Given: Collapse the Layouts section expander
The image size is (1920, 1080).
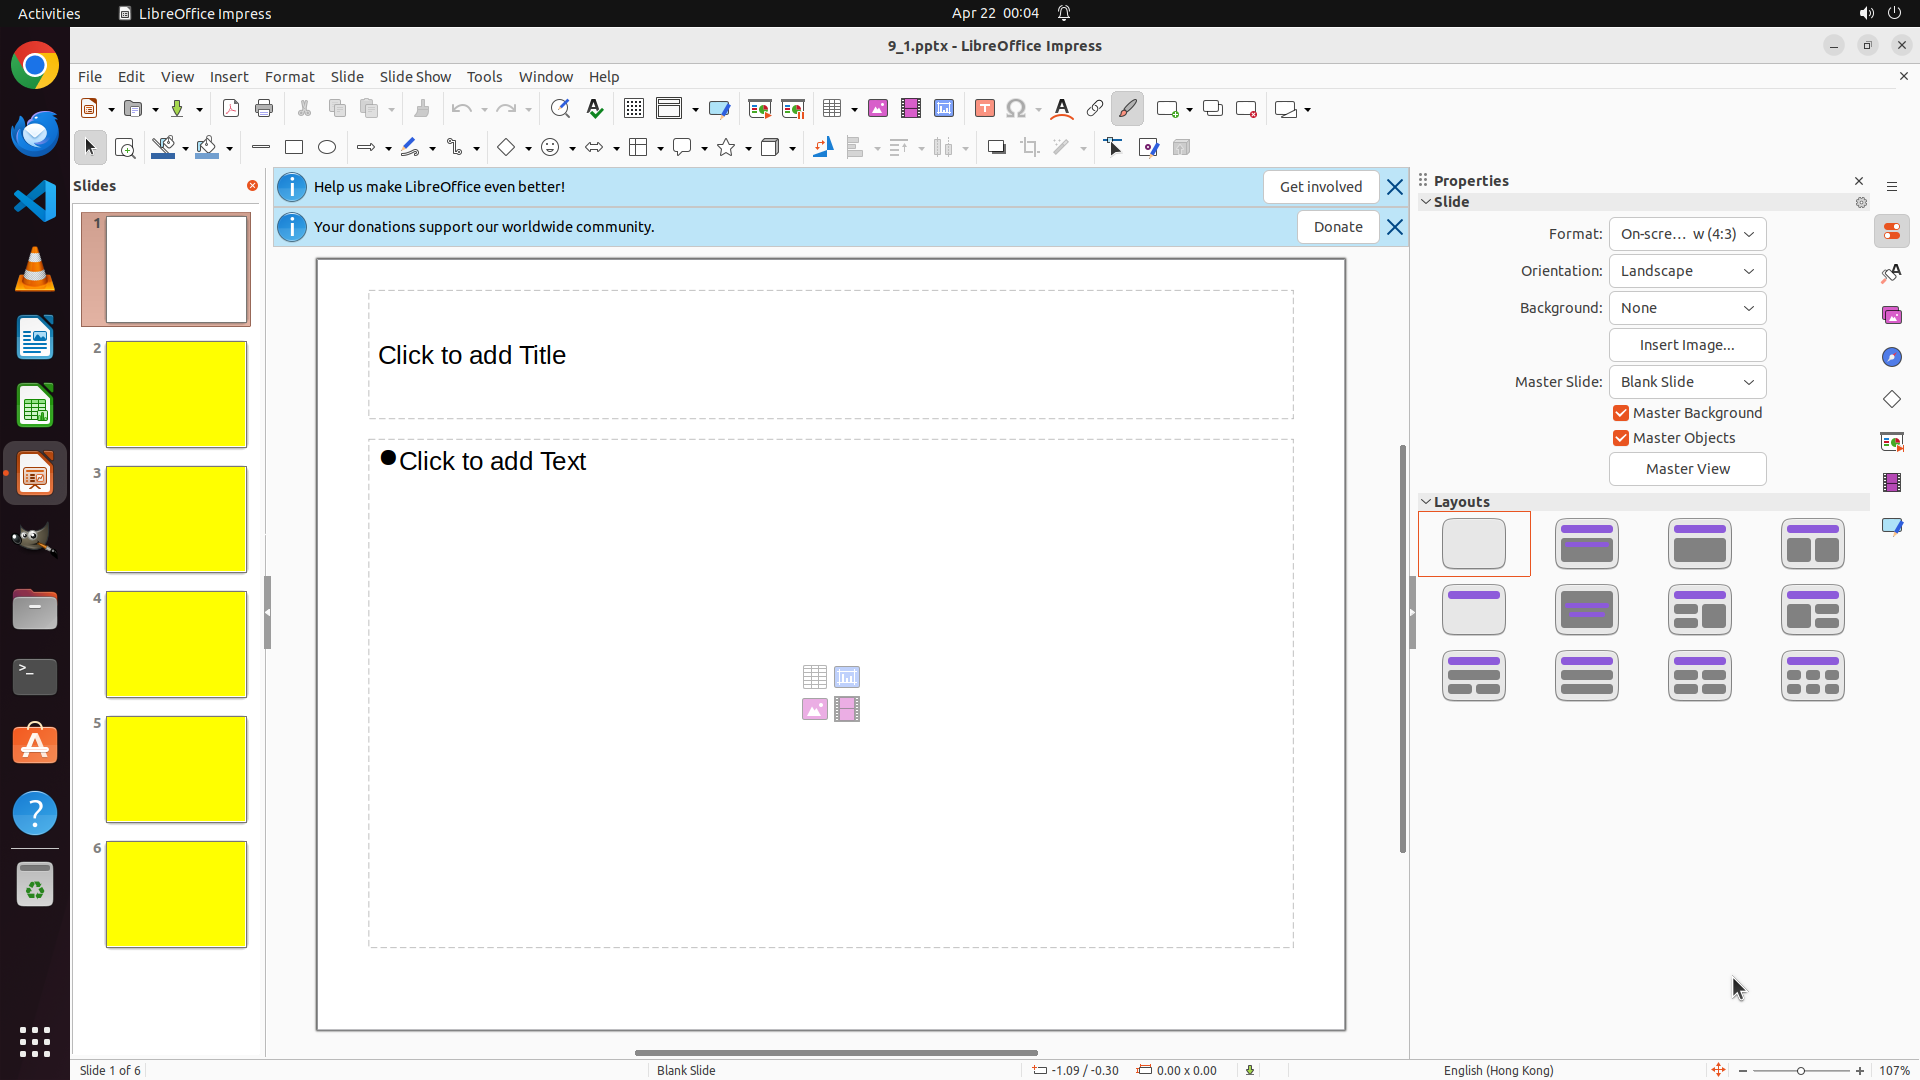Looking at the screenshot, I should coord(1426,502).
